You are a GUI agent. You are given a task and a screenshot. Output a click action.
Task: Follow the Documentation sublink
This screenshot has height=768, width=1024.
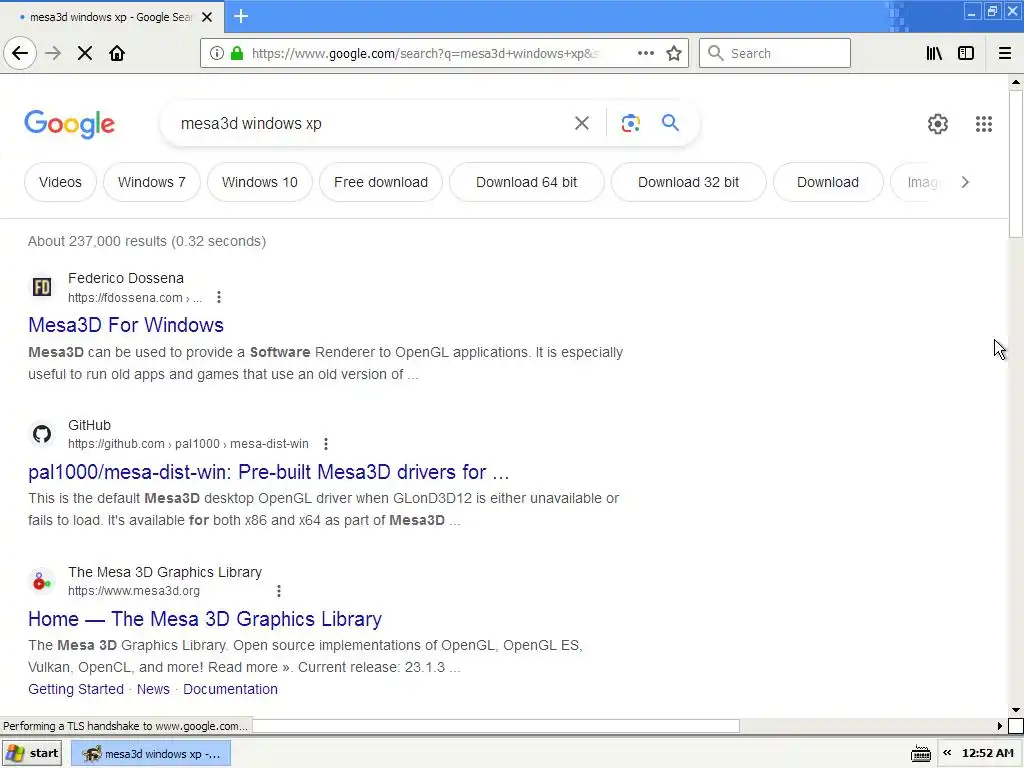pos(230,689)
